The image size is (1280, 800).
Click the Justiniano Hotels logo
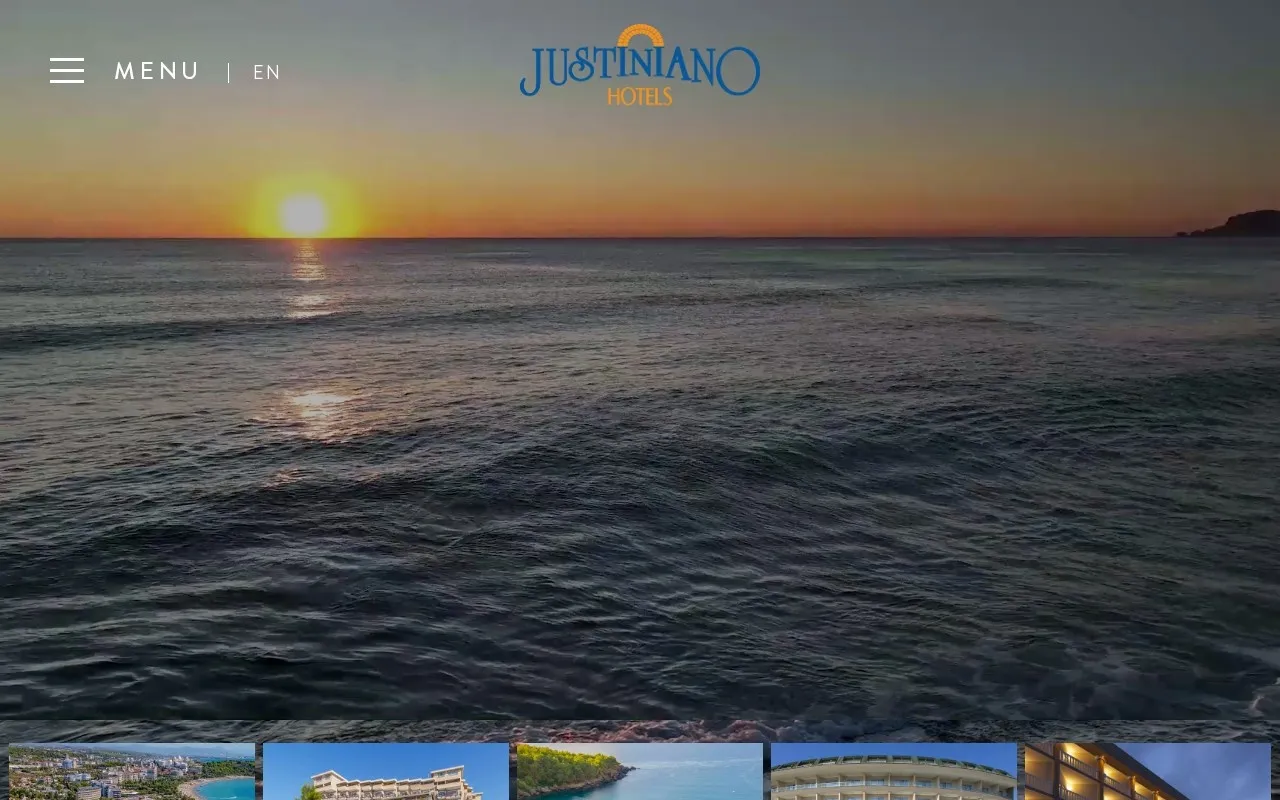[x=640, y=65]
